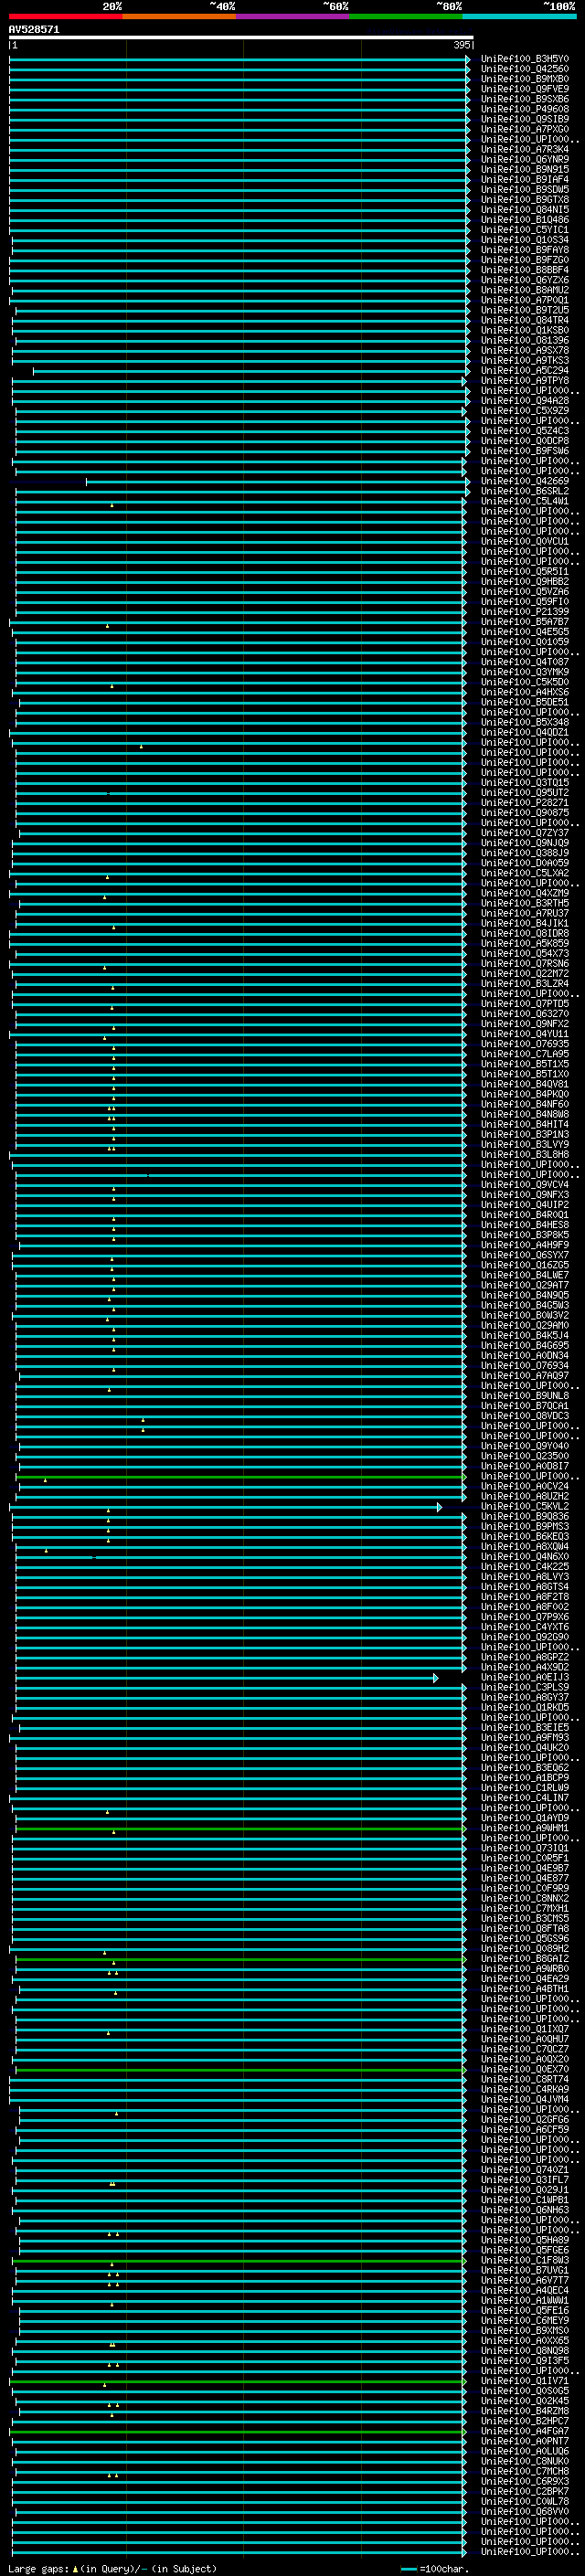The width and height of the screenshot is (585, 2576).
Task: Open hit UniRef100_A1WWW1
Action: pos(525,2300)
